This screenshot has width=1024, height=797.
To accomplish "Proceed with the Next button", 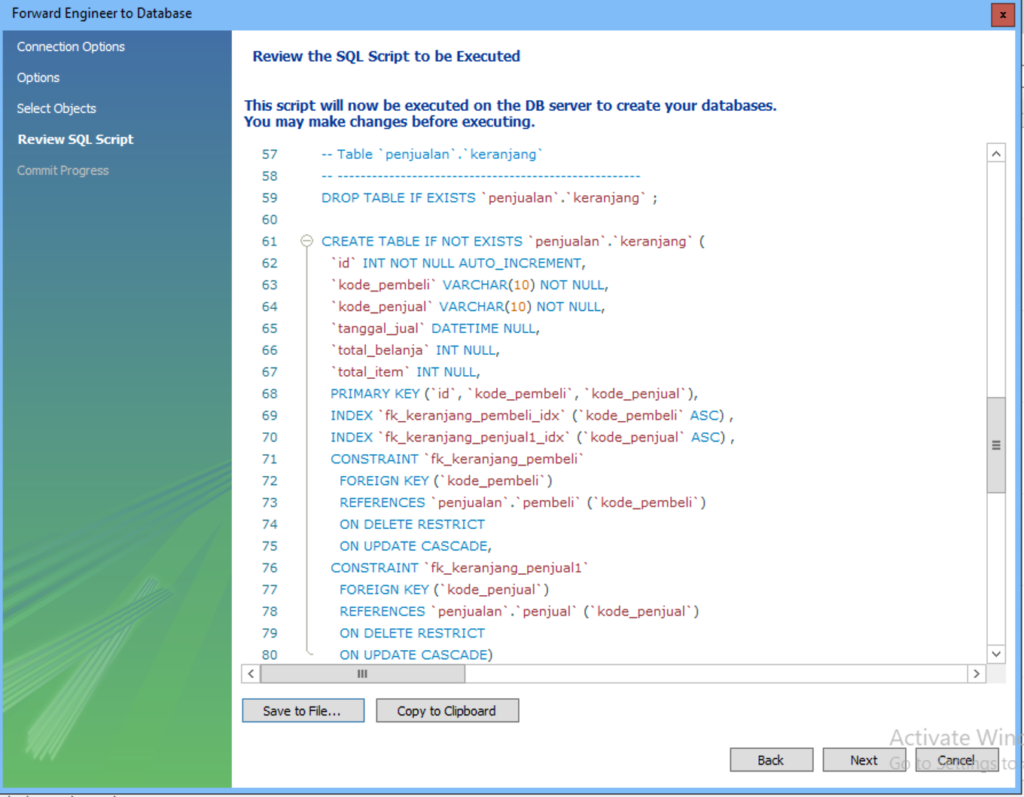I will pos(864,760).
